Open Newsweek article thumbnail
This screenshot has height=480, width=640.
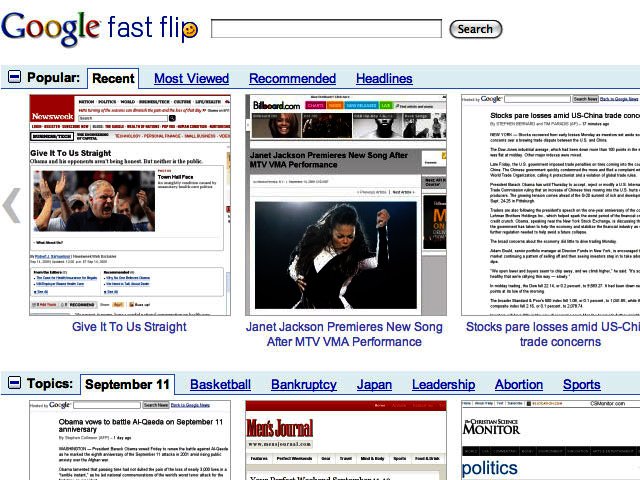click(x=130, y=204)
